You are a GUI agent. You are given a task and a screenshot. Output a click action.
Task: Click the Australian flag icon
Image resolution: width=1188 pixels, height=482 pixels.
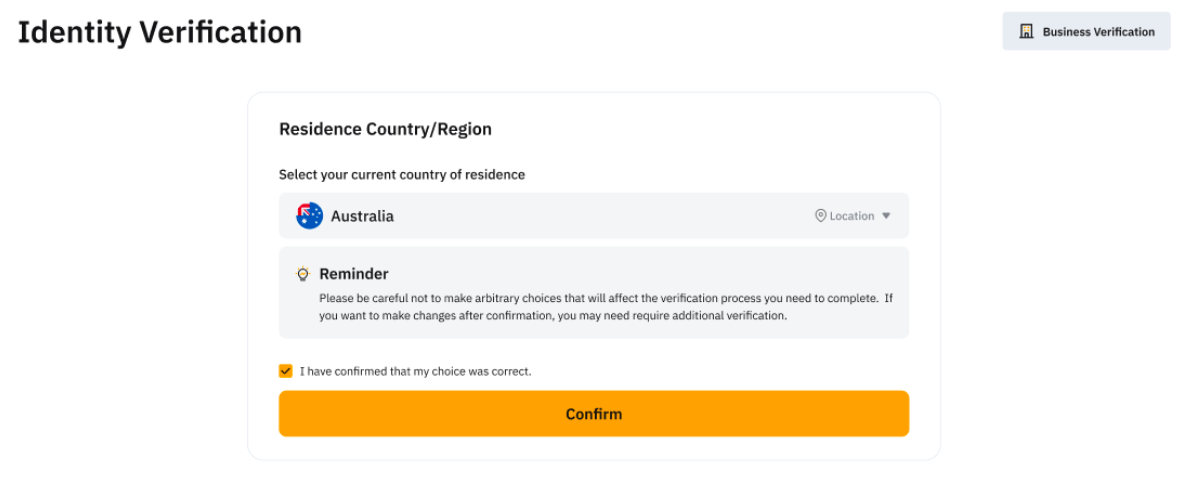309,216
